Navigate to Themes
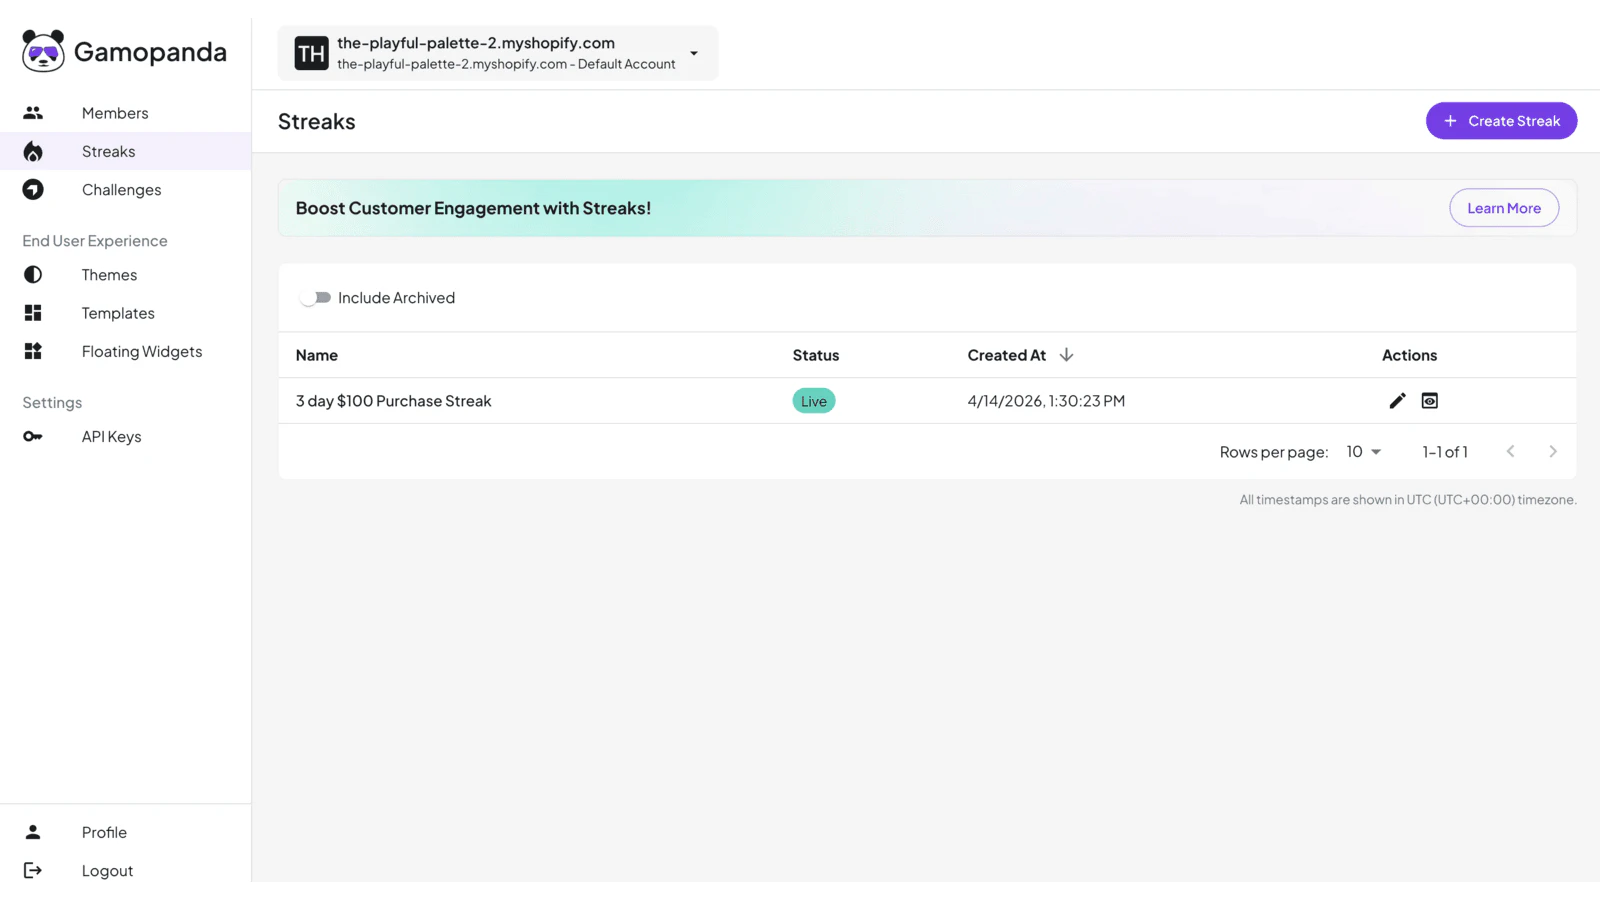Screen dimensions: 1600x900 (x=125, y=274)
